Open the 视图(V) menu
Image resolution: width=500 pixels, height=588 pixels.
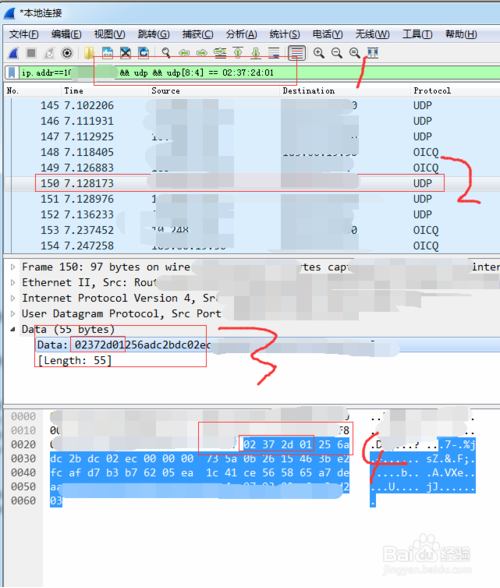tap(110, 34)
